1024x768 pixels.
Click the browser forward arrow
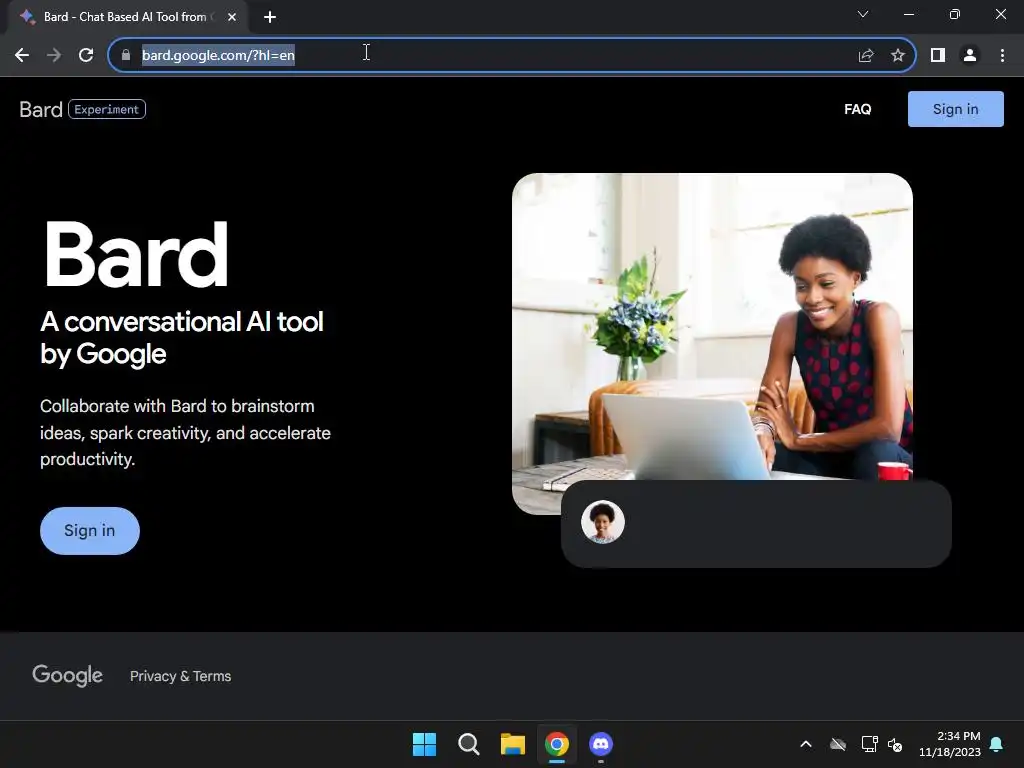coord(54,56)
